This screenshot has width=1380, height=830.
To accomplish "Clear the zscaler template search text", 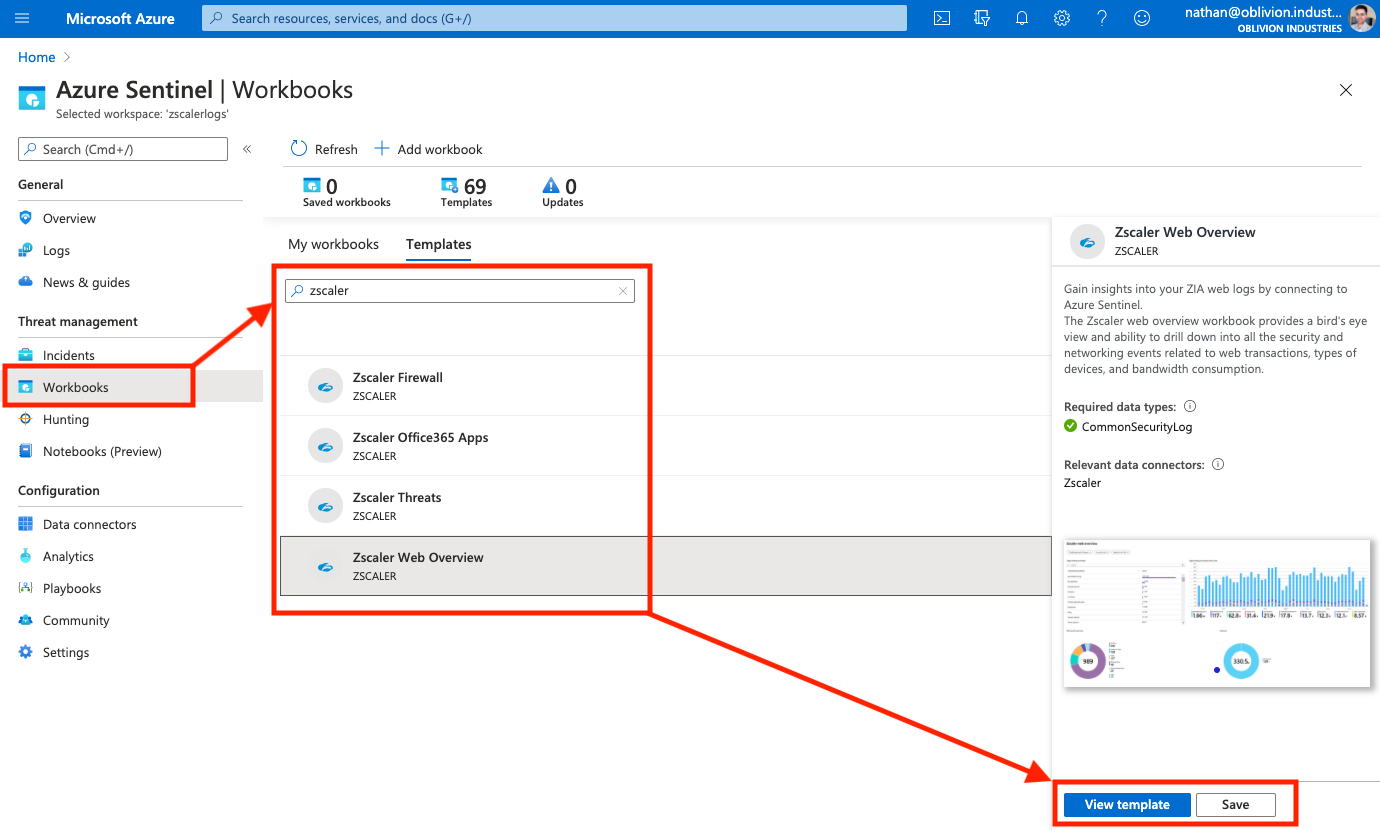I will point(623,291).
